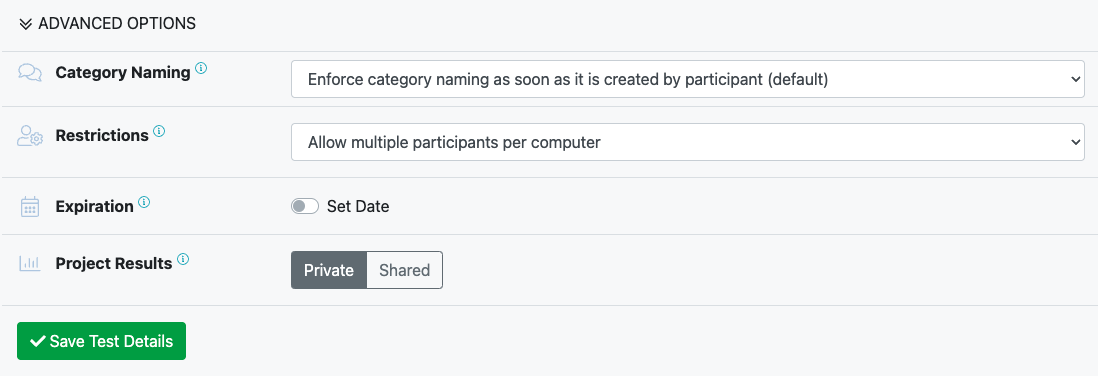Viewport: 1098px width, 376px height.
Task: Select Private project results
Action: point(329,270)
